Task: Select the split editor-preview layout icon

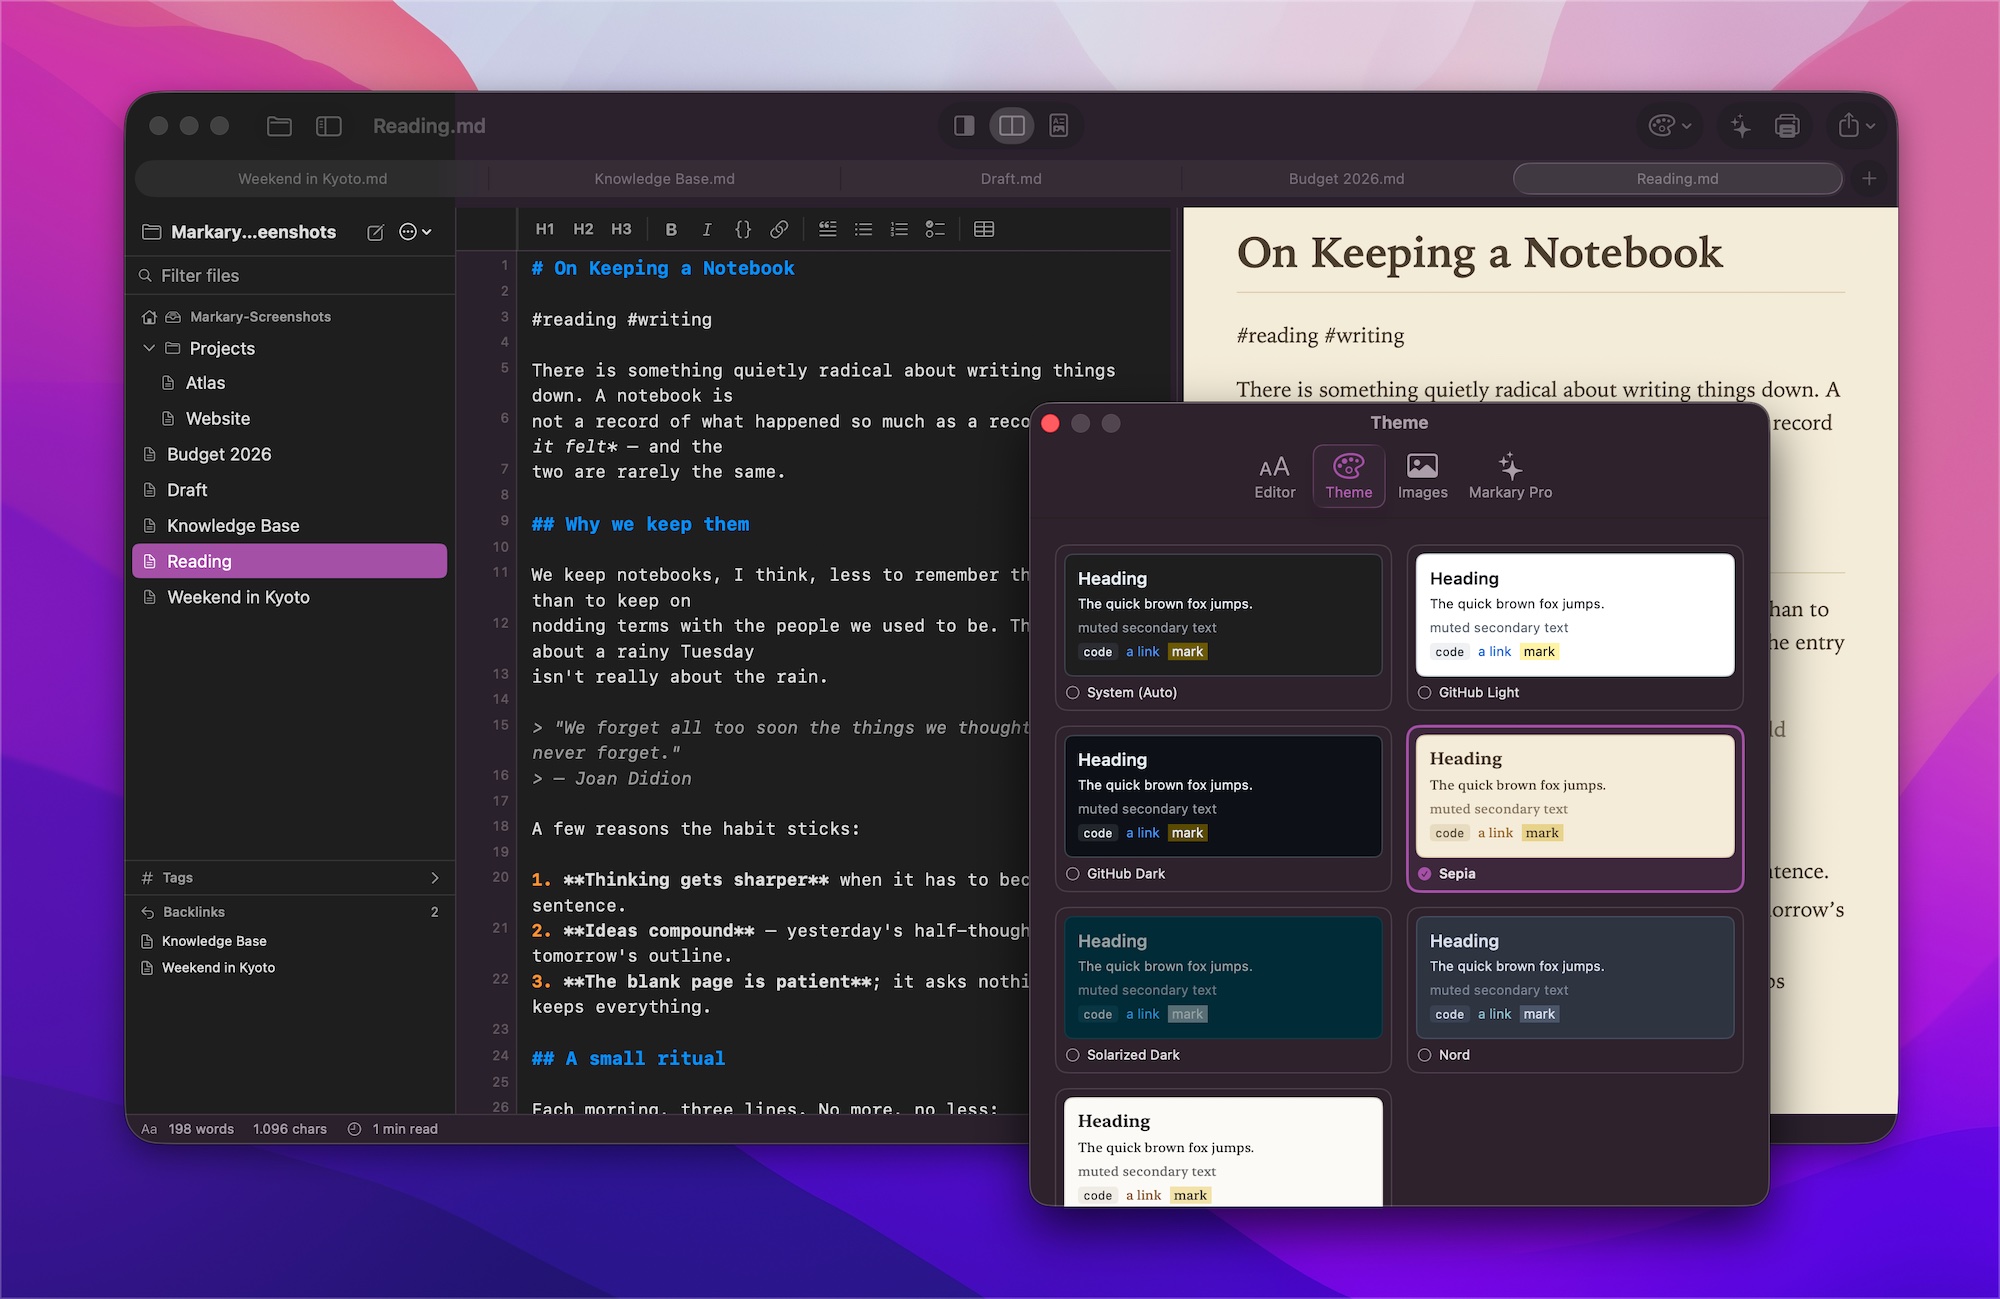Action: tap(1012, 126)
